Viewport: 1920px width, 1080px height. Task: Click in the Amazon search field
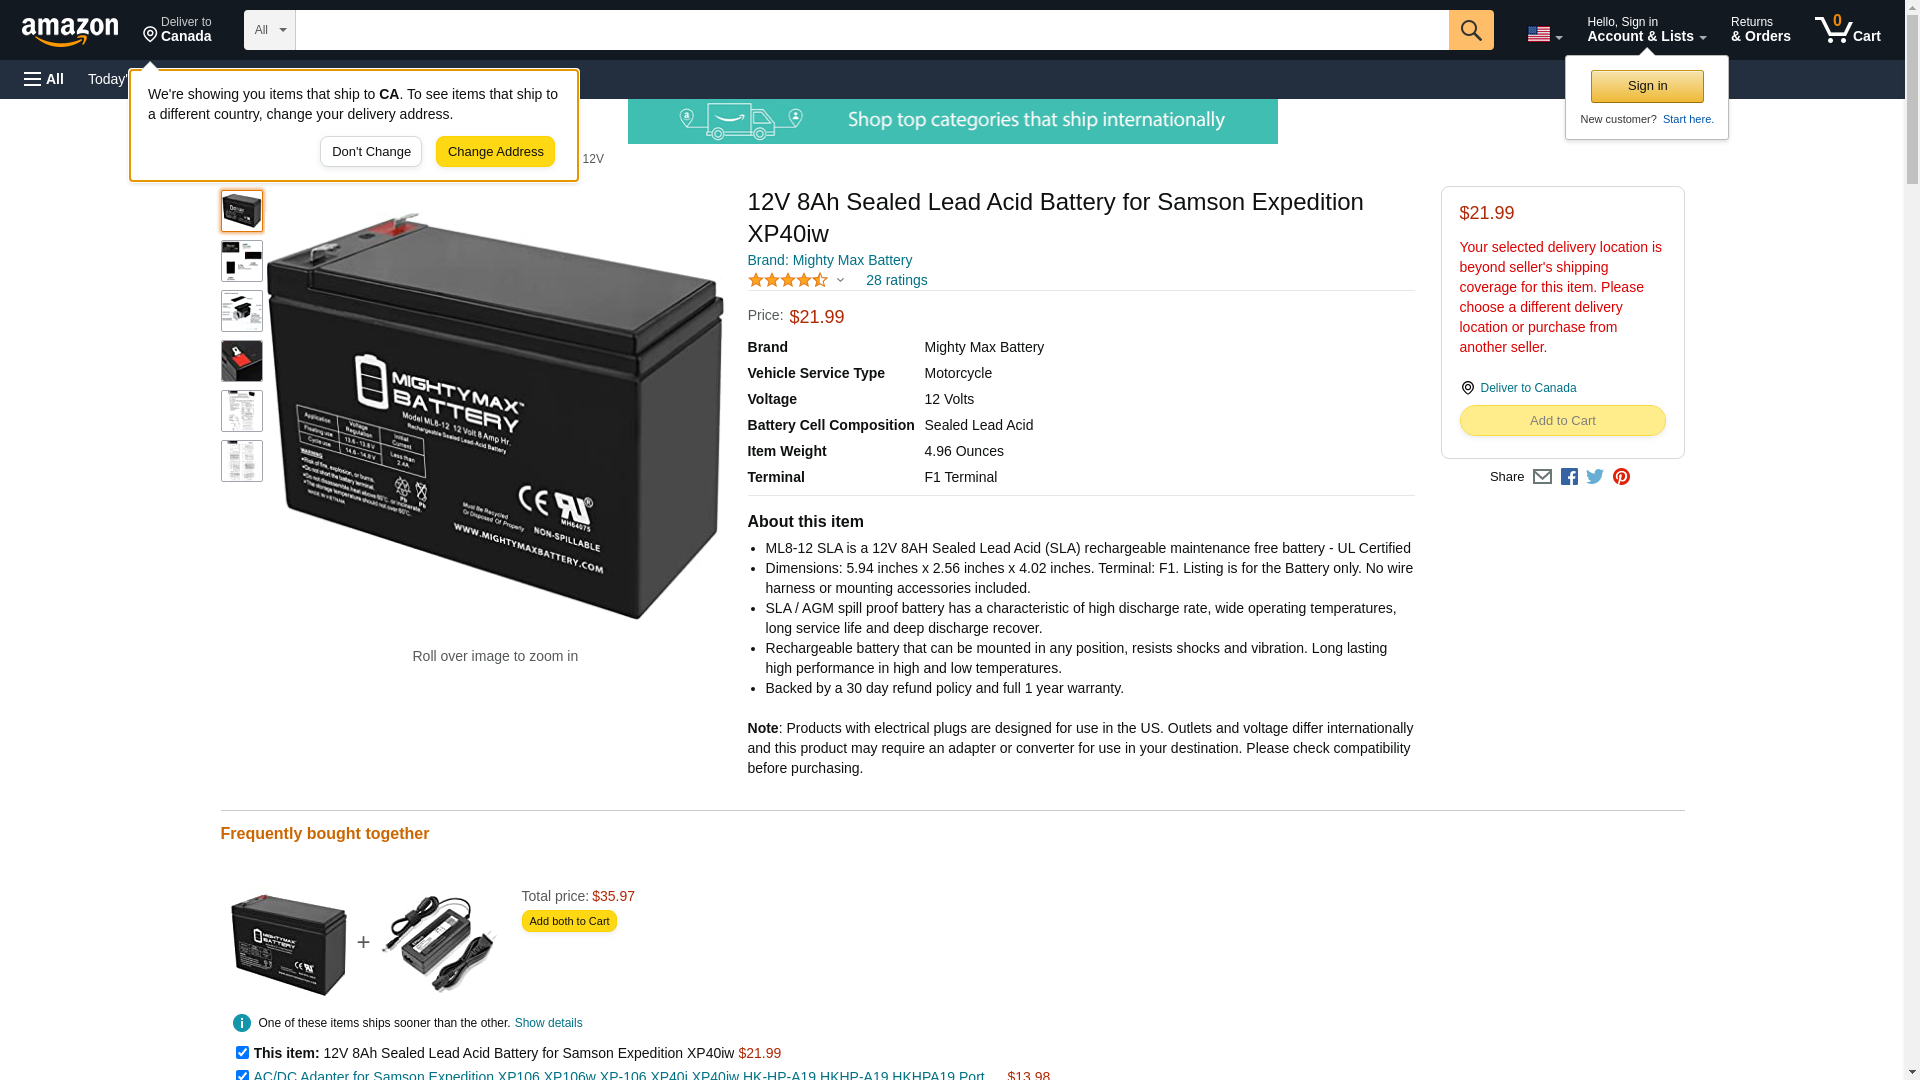point(872,30)
